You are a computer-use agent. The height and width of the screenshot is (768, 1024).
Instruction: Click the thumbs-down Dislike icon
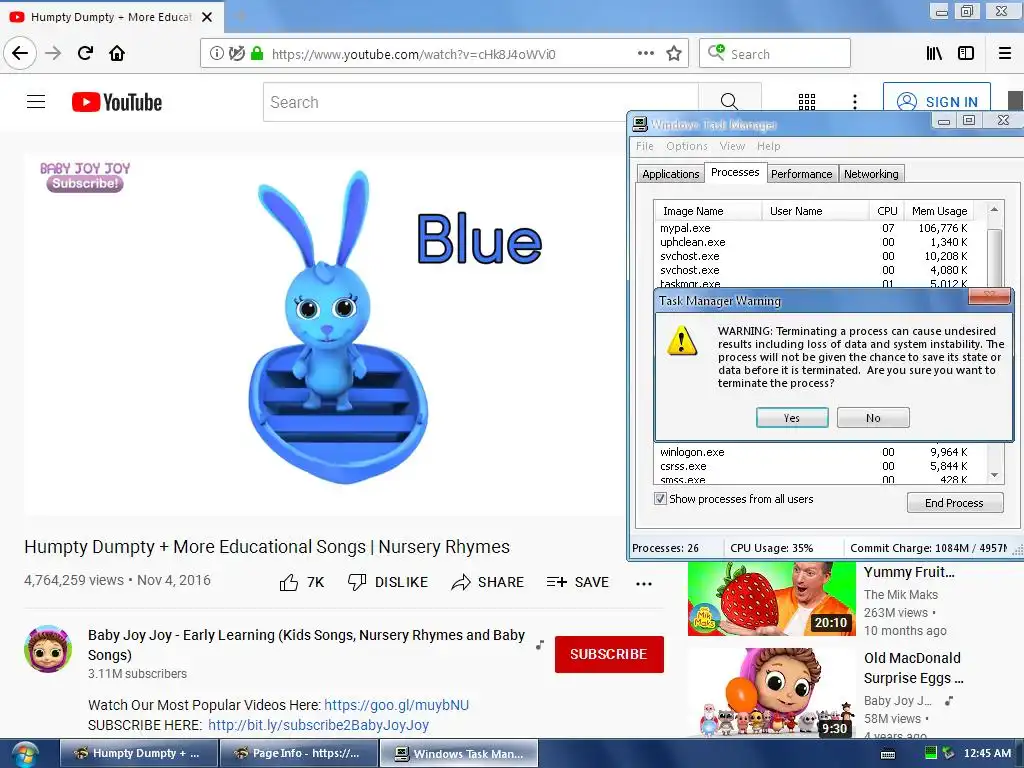point(357,582)
